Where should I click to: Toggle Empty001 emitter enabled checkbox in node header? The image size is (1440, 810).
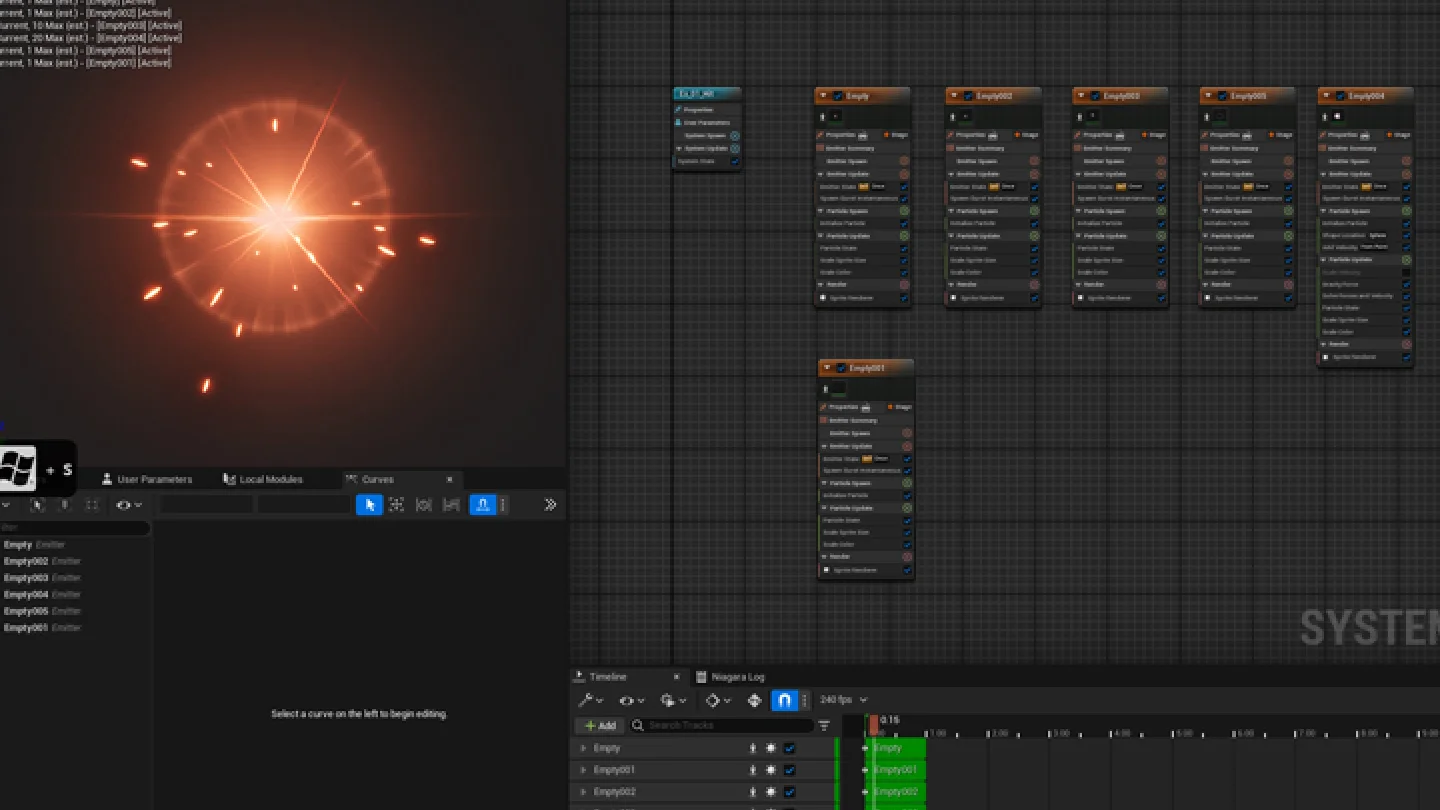pos(841,368)
